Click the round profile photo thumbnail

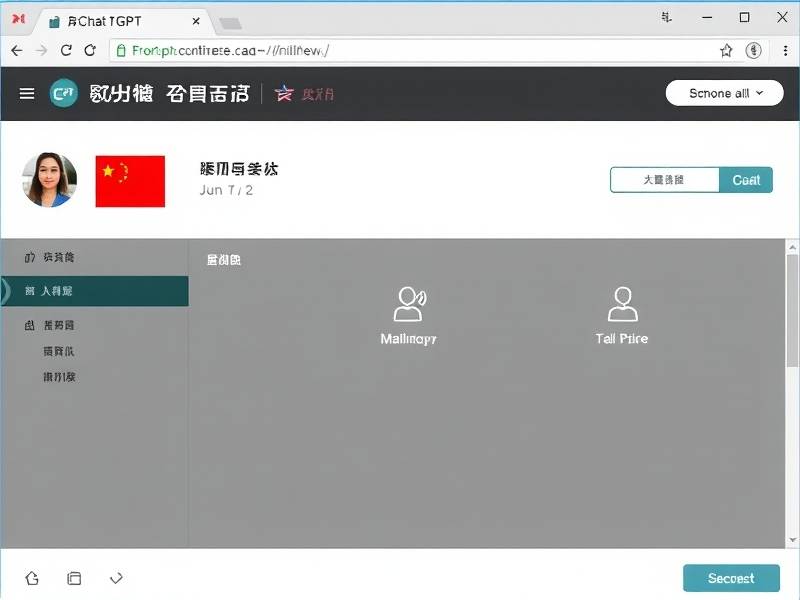point(49,180)
